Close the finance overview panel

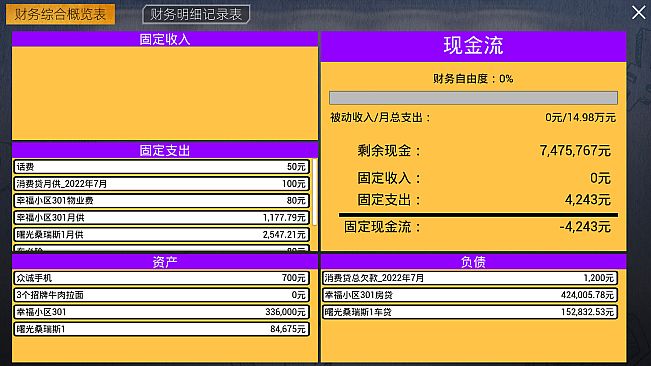pyautogui.click(x=639, y=12)
